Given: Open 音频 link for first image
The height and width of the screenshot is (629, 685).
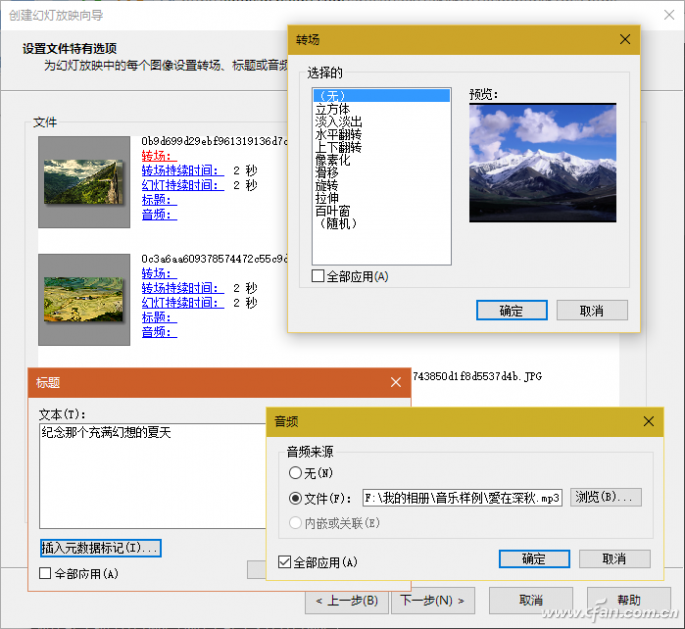Looking at the screenshot, I should tap(159, 214).
